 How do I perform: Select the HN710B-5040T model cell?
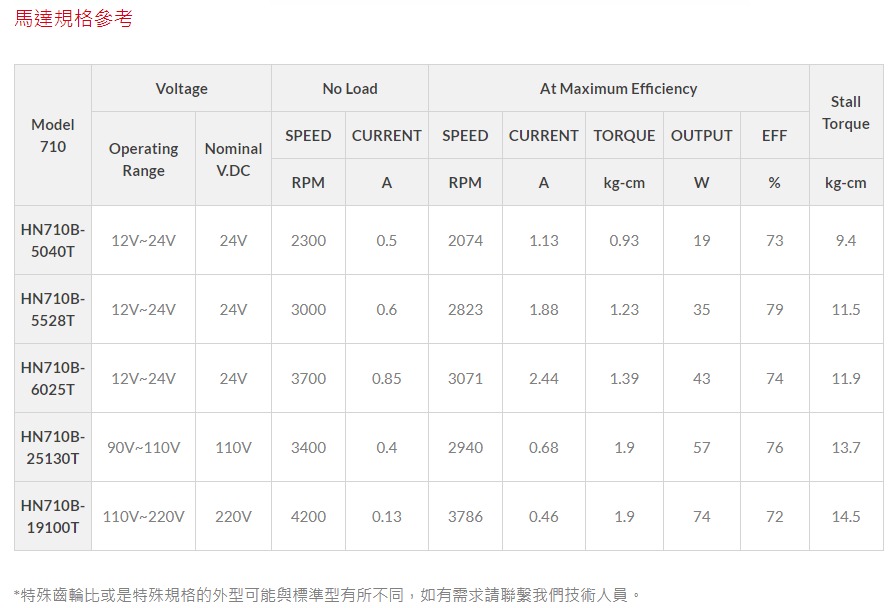53,240
